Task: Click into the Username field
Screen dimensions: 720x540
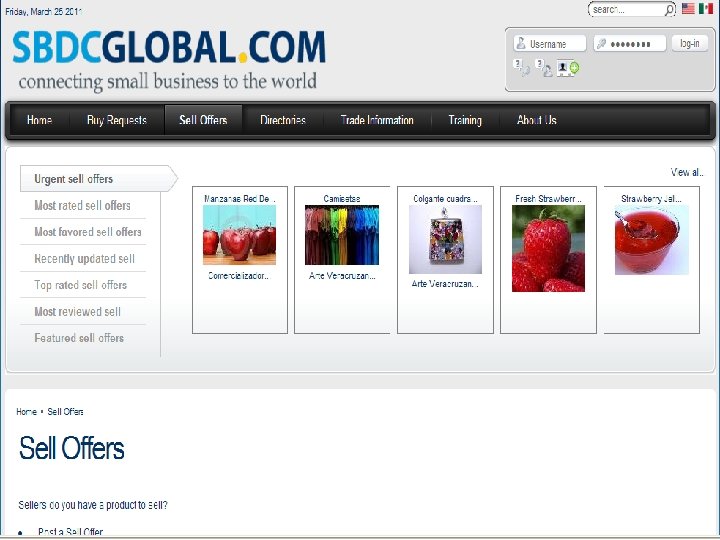Action: [550, 44]
